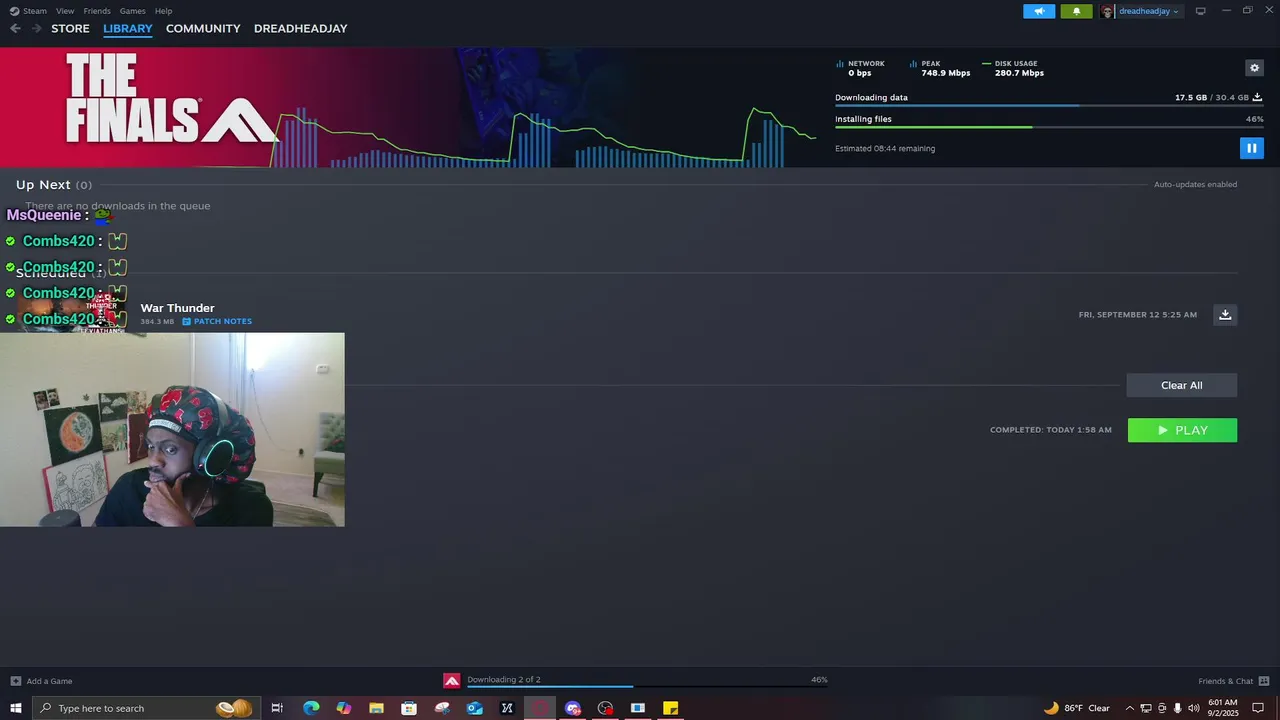Click The Finals banner logo
1280x720 pixels.
171,98
